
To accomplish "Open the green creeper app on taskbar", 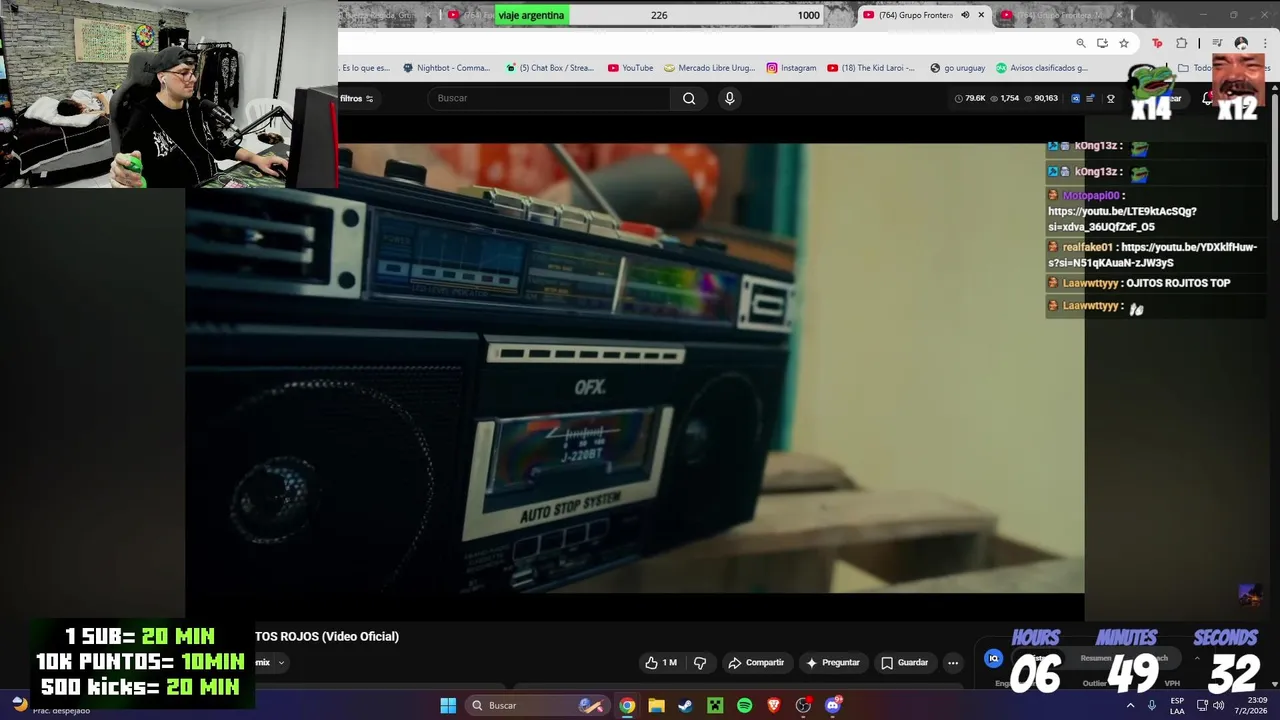I will point(715,705).
